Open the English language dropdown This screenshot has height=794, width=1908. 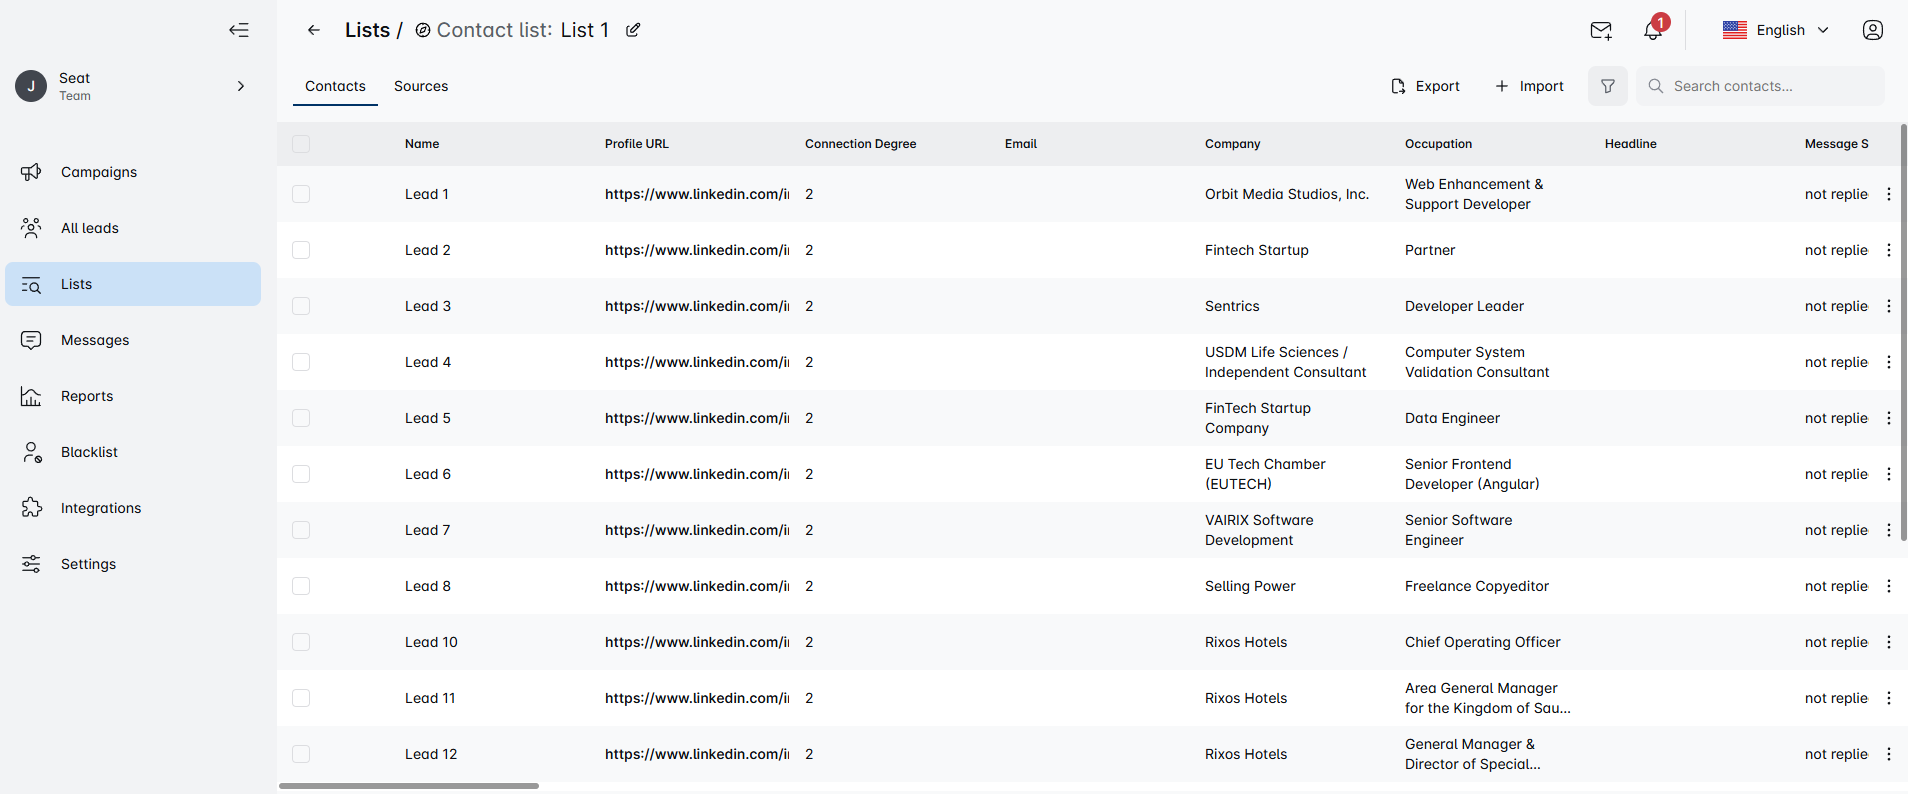(1776, 30)
